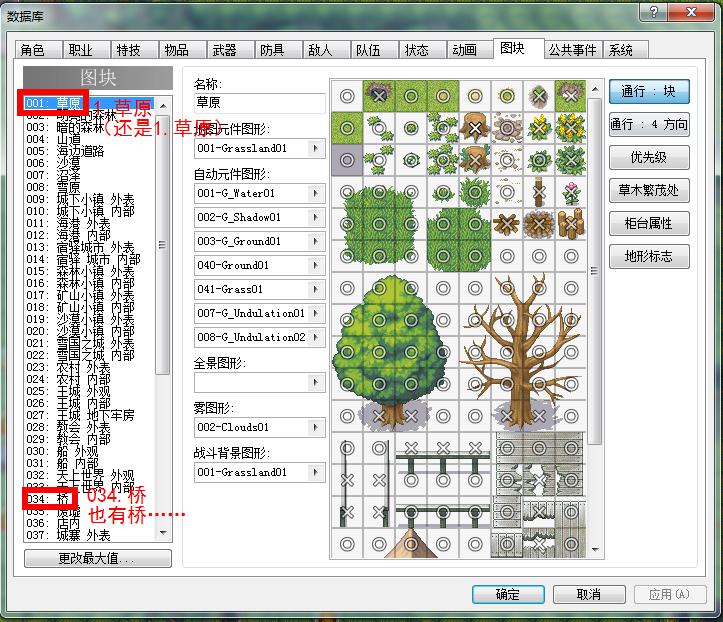The image size is (723, 622).
Task: Open the 特技 tab
Action: pyautogui.click(x=134, y=49)
